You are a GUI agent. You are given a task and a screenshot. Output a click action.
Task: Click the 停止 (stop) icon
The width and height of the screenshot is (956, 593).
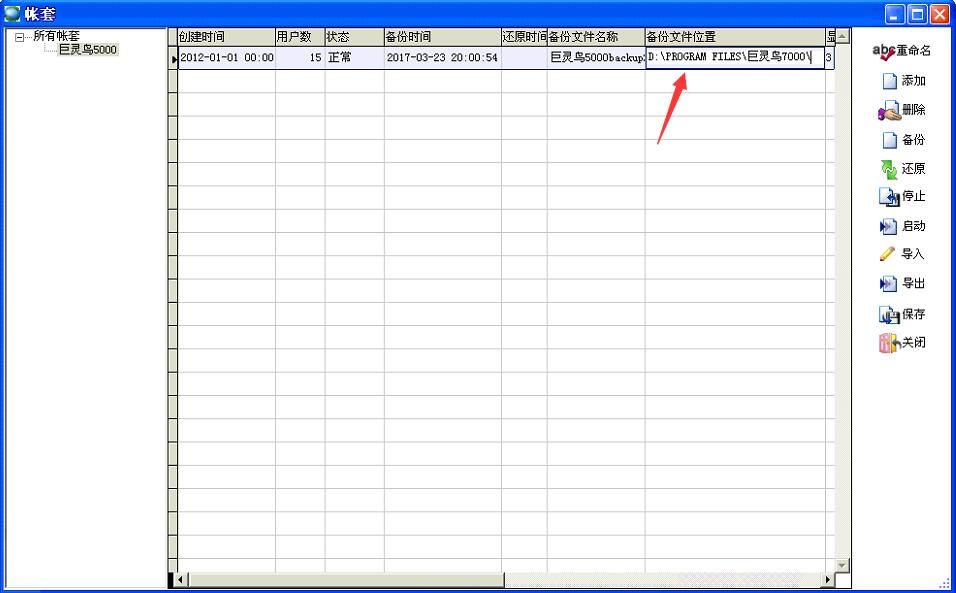tap(888, 198)
